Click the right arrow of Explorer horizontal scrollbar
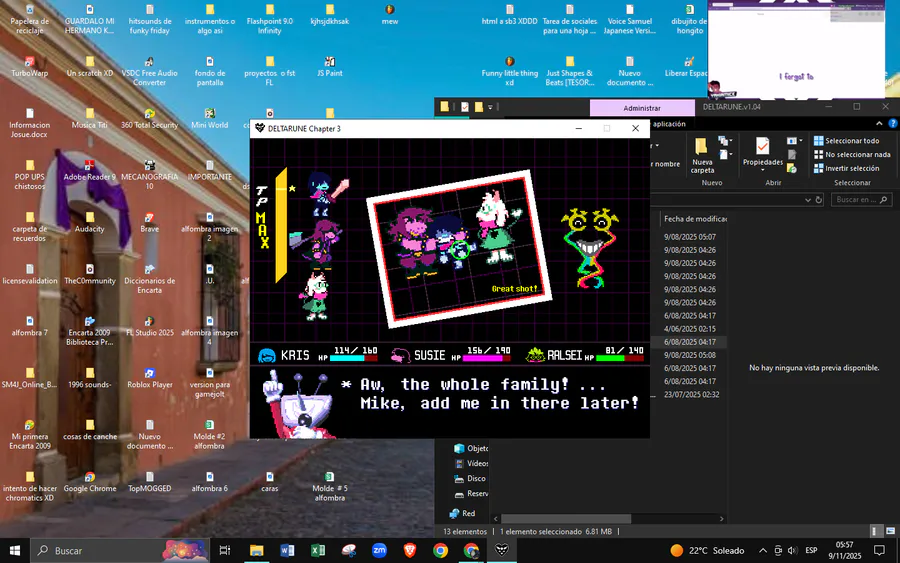This screenshot has height=563, width=900. pyautogui.click(x=721, y=518)
